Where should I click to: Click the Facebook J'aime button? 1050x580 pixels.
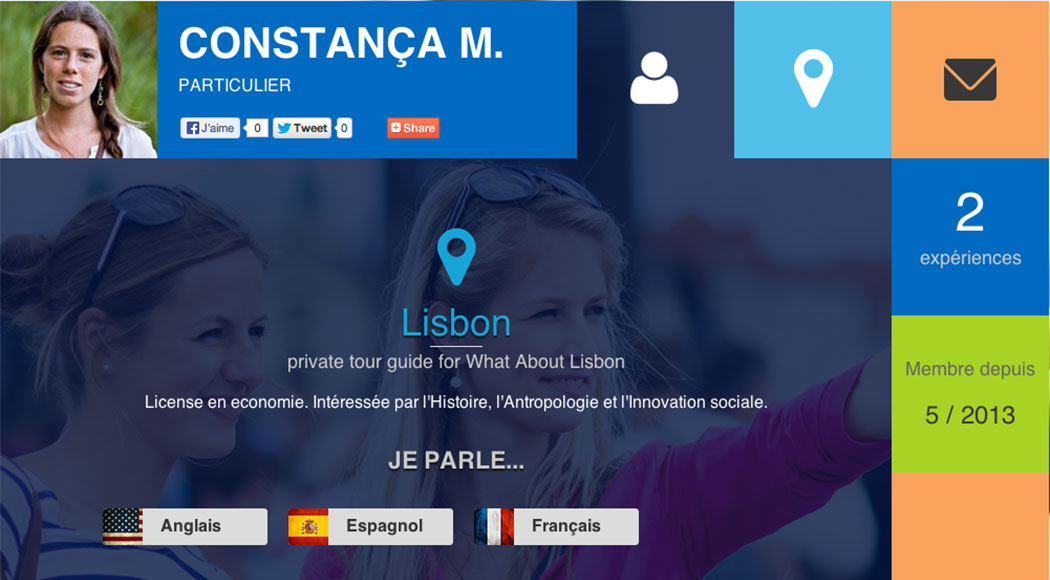(210, 128)
